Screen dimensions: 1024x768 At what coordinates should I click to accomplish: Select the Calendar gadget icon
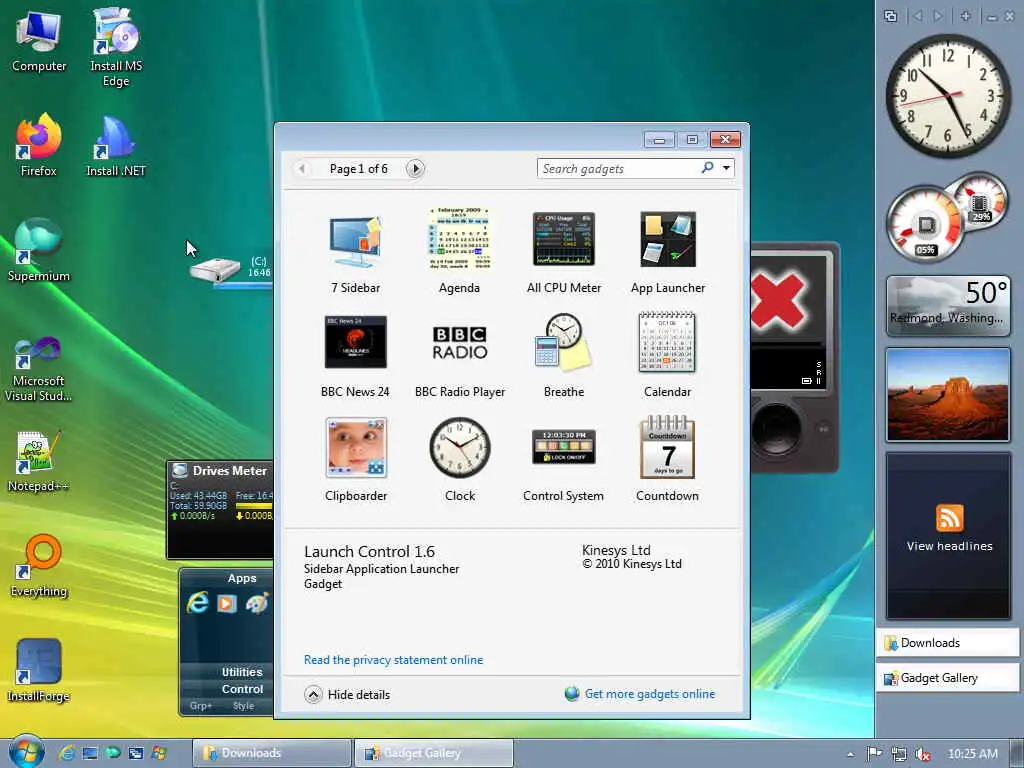coord(667,342)
